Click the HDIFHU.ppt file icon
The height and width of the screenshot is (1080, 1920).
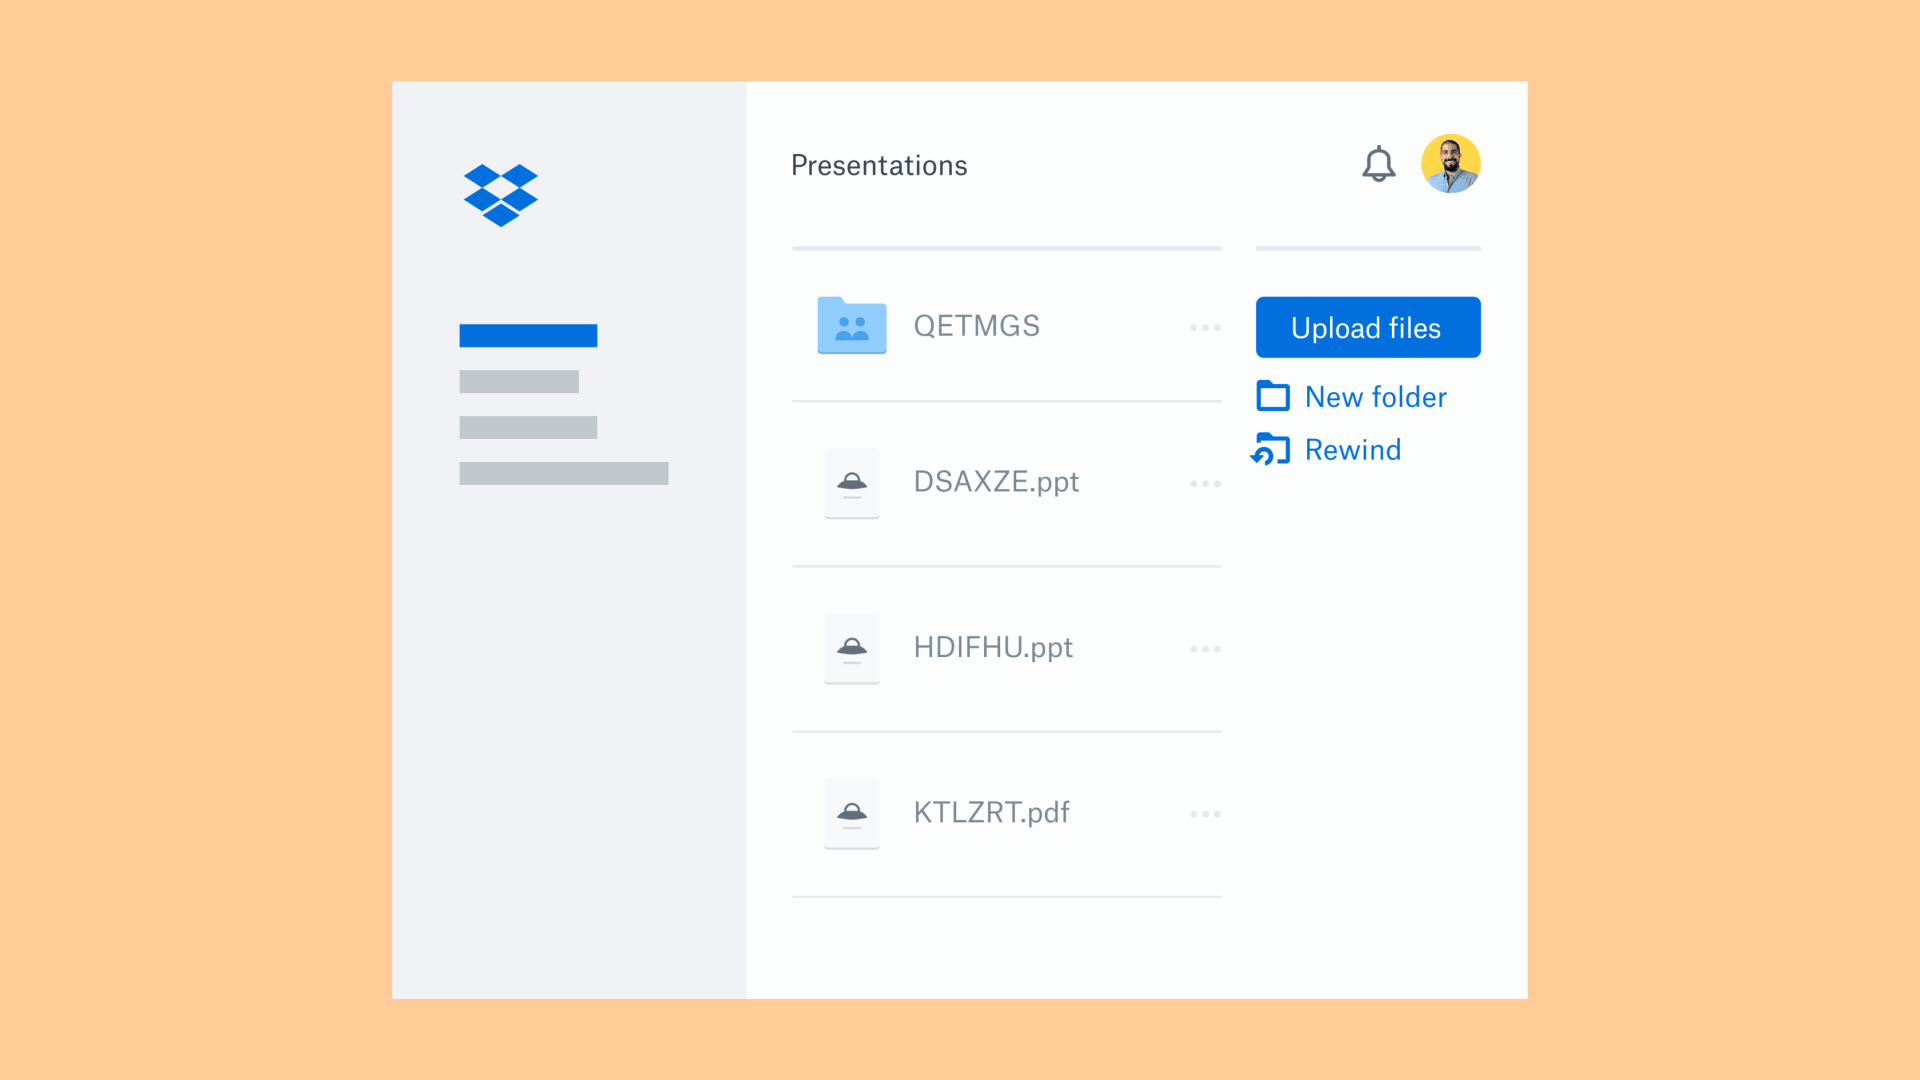(x=851, y=647)
